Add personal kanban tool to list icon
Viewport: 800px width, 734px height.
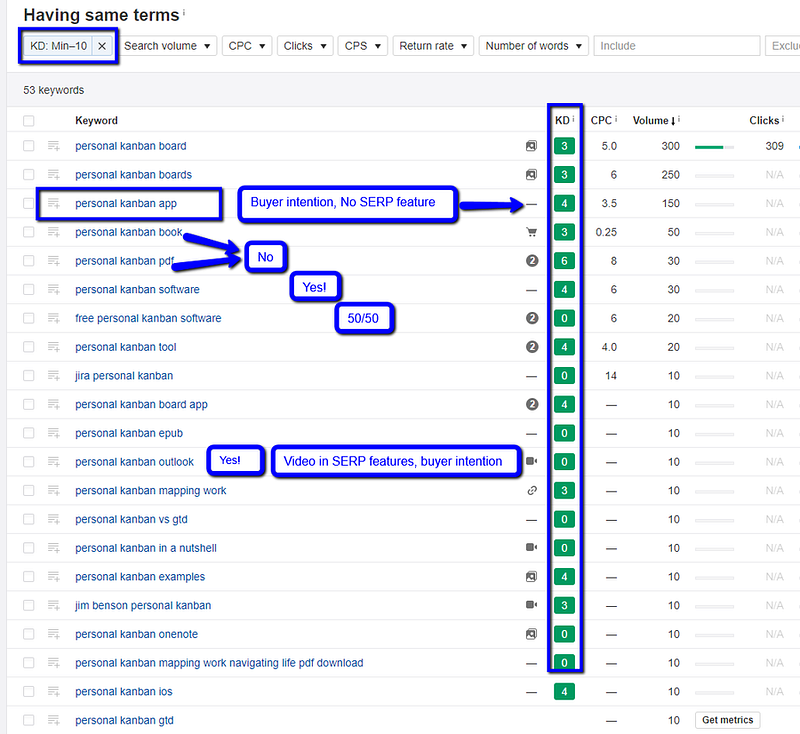(54, 347)
